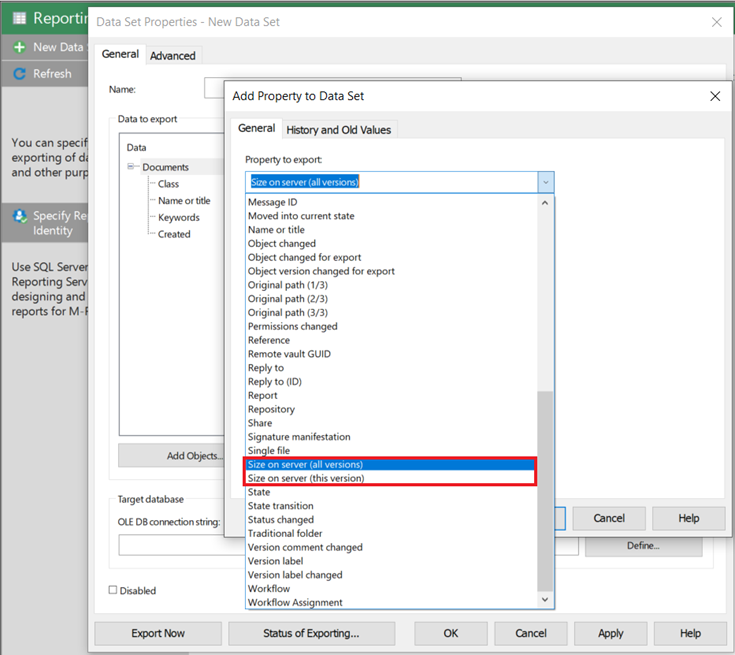Close the Add Property to Data Set dialog
This screenshot has width=735, height=655.
coord(714,96)
